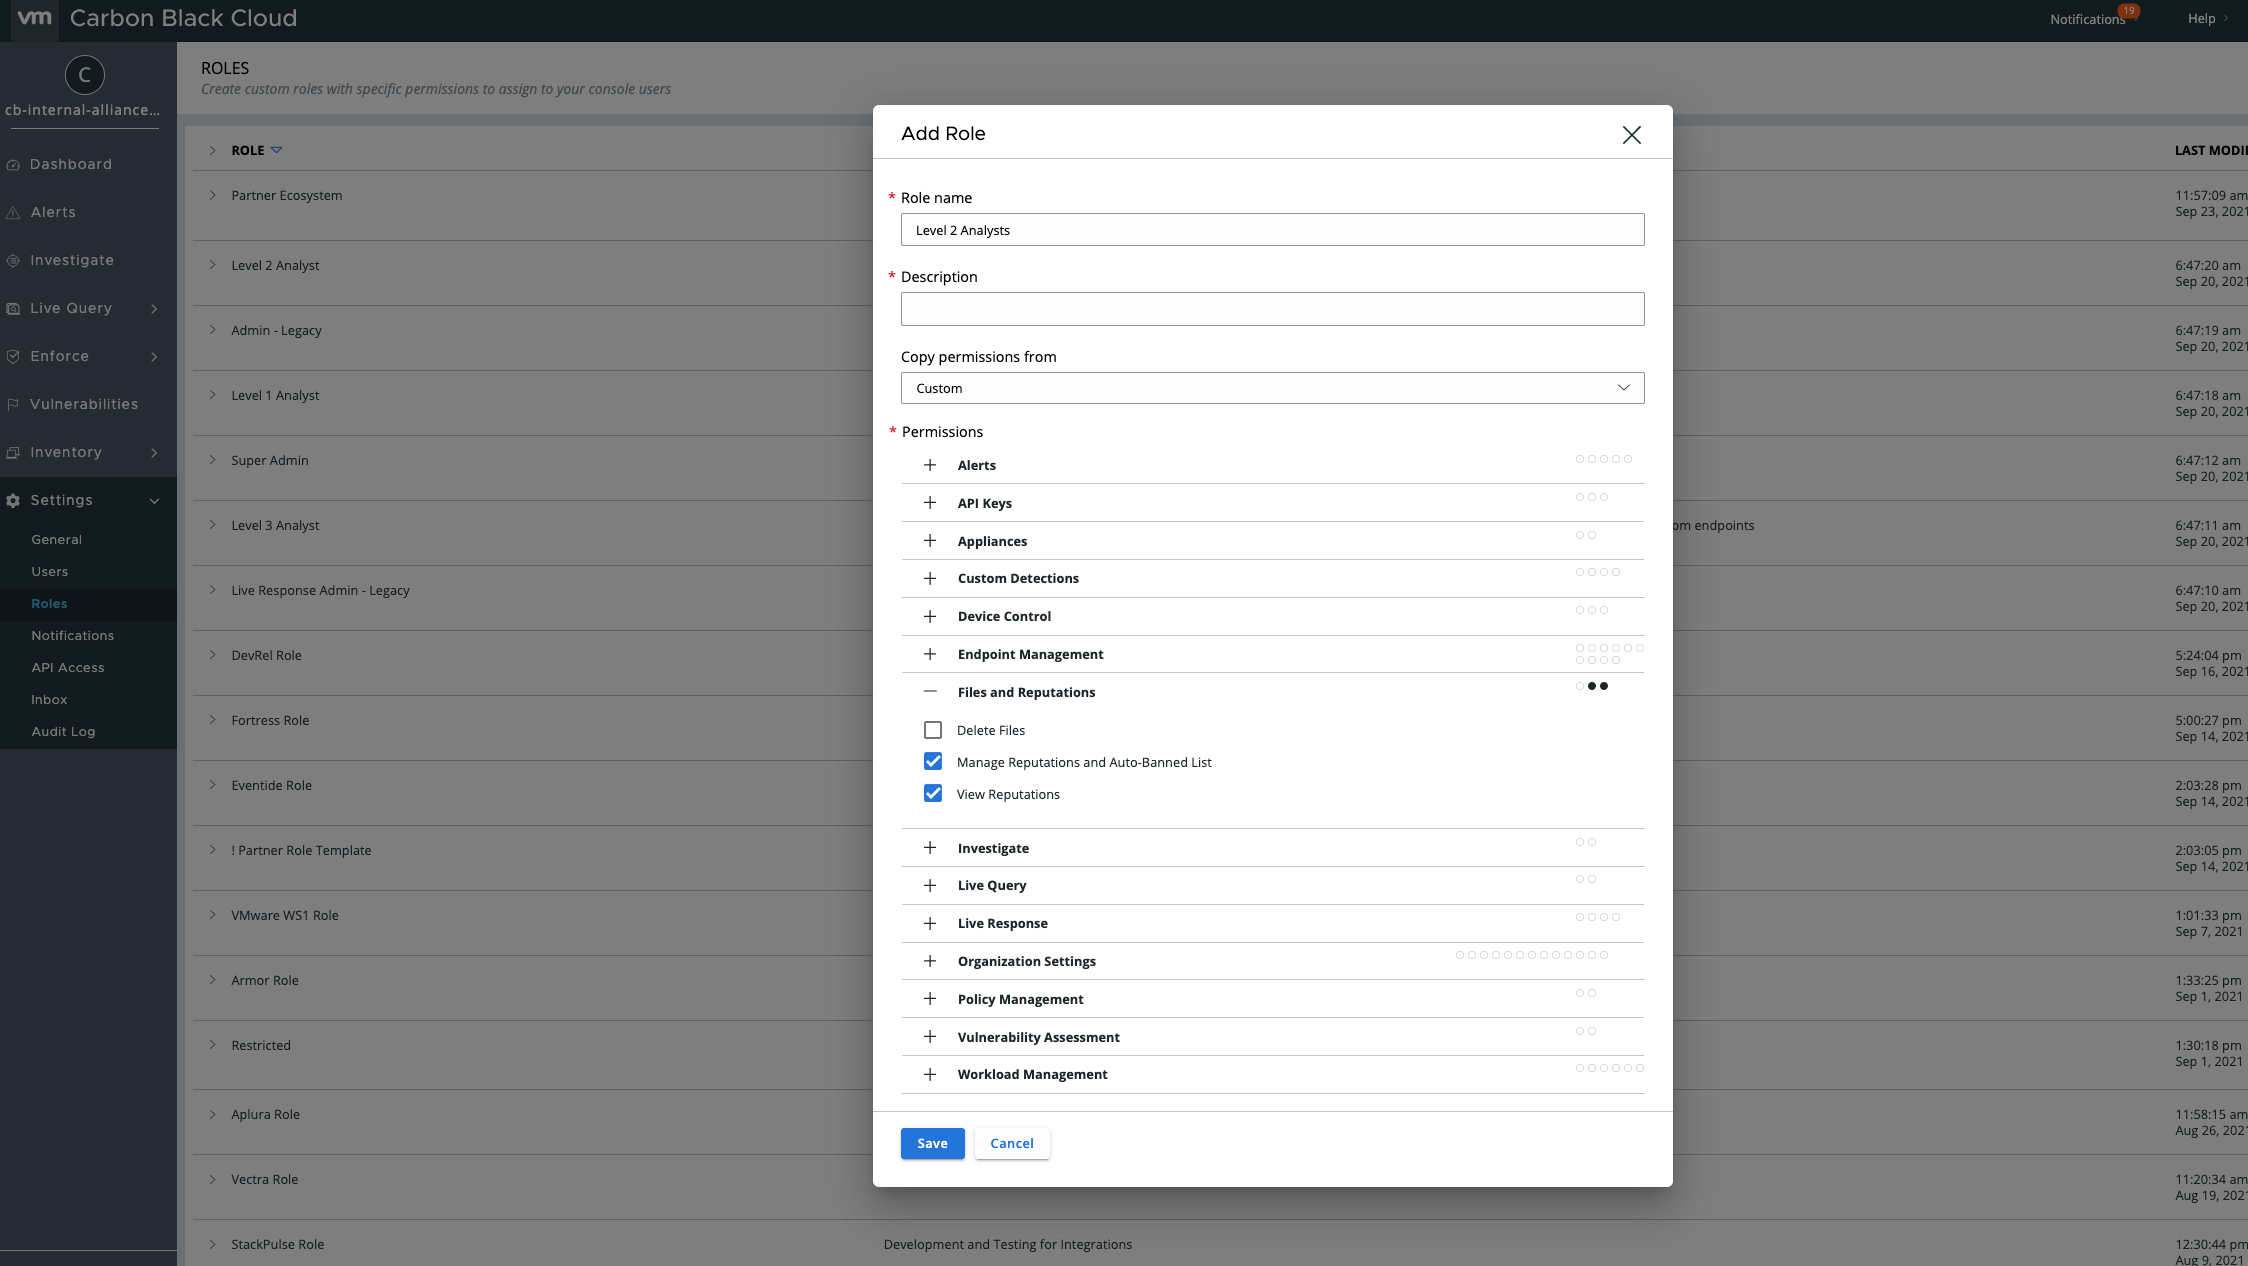Cancel the Add Role dialog
The width and height of the screenshot is (2248, 1266).
tap(1012, 1143)
